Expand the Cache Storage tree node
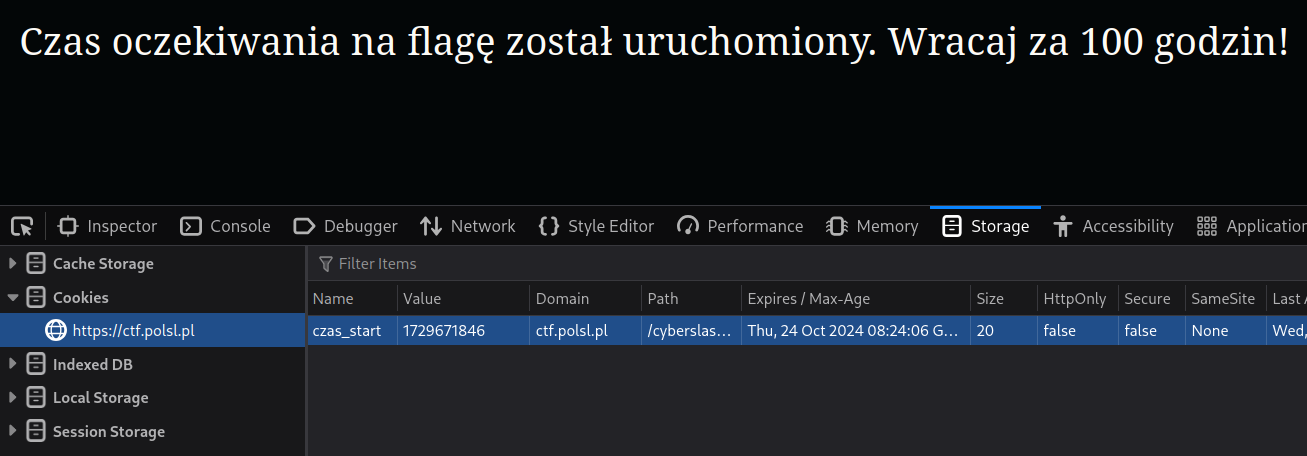Viewport: 1307px width, 456px height. [13, 264]
